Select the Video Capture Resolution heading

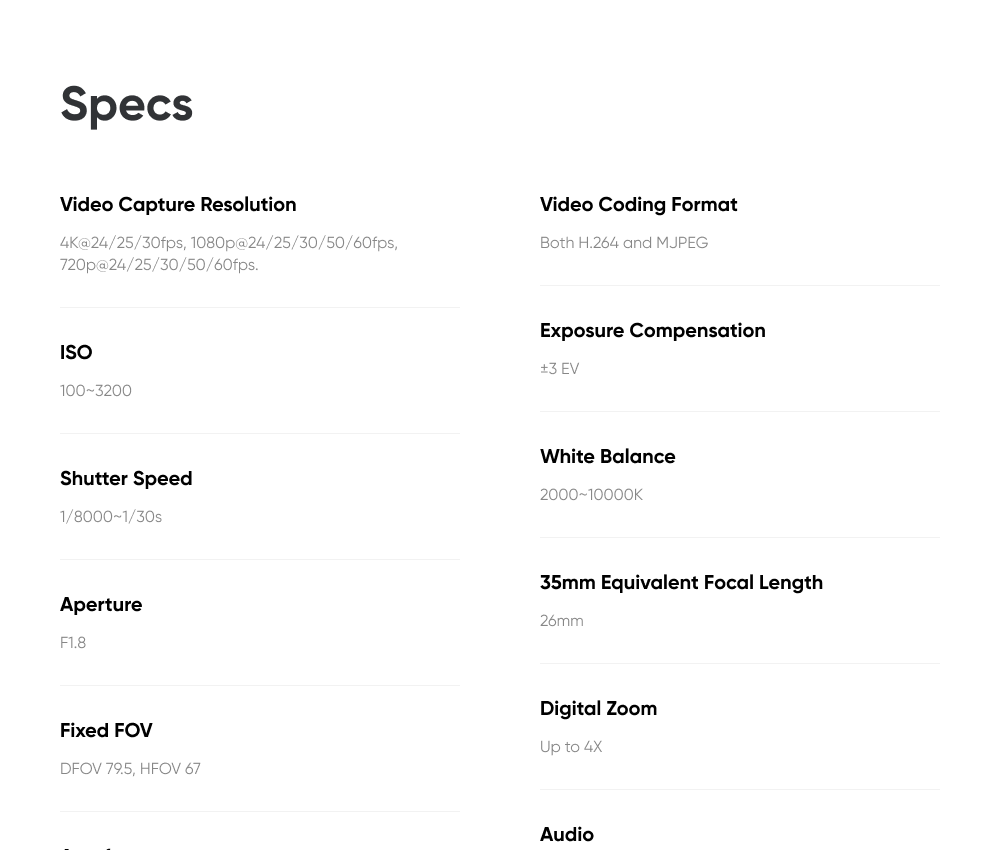(178, 205)
